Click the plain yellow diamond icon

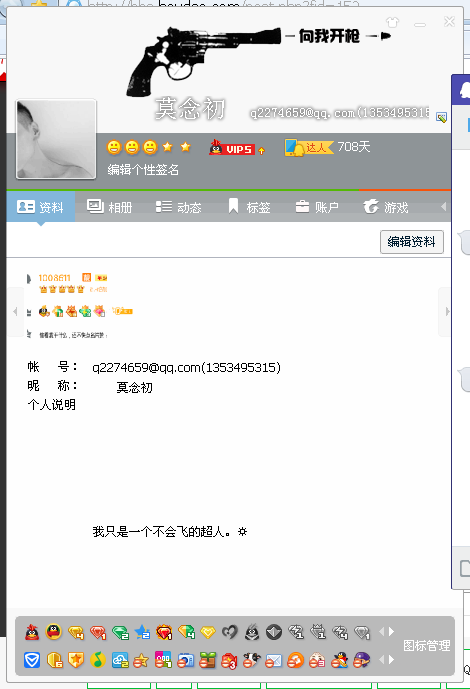(x=208, y=632)
